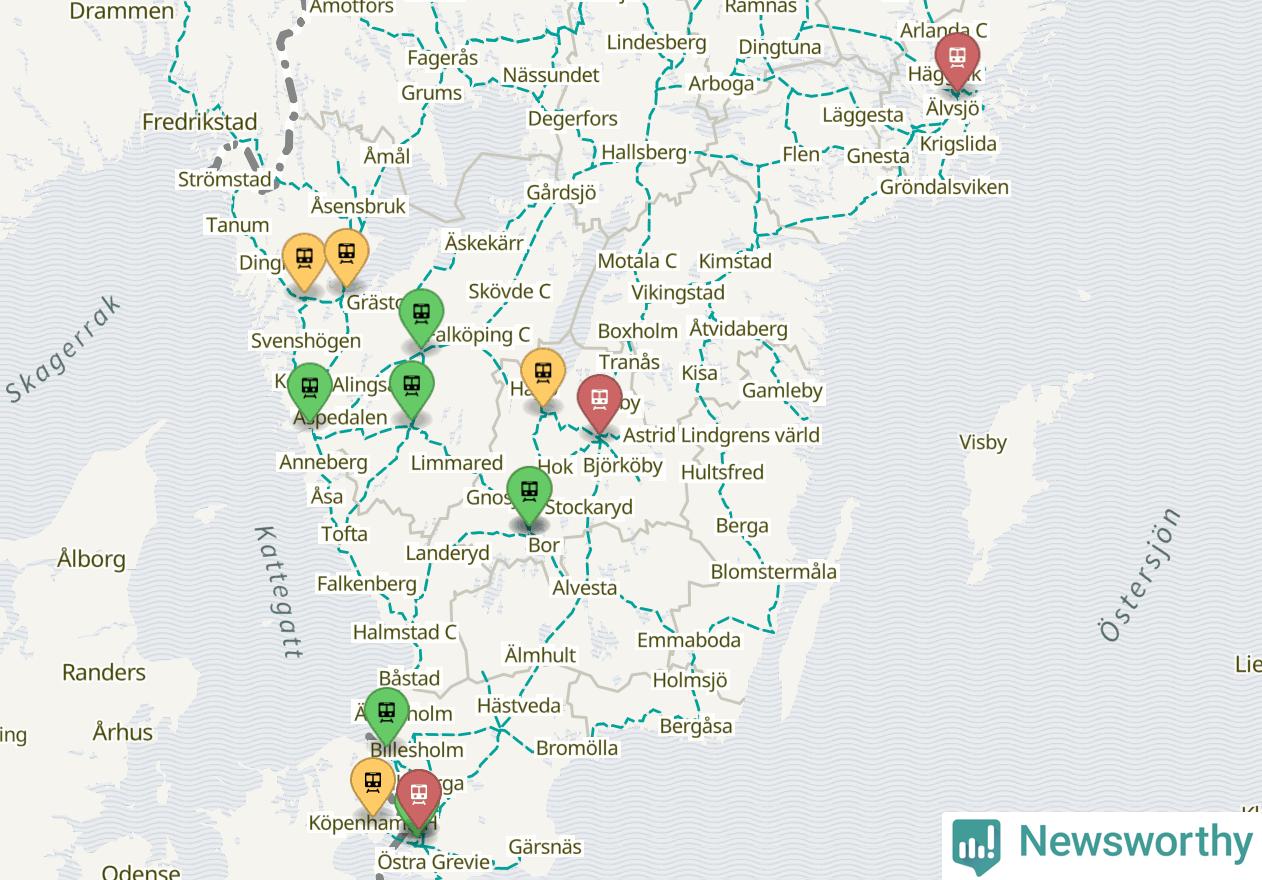
Task: Select the red train marker above Älvsjö
Action: click(x=957, y=60)
